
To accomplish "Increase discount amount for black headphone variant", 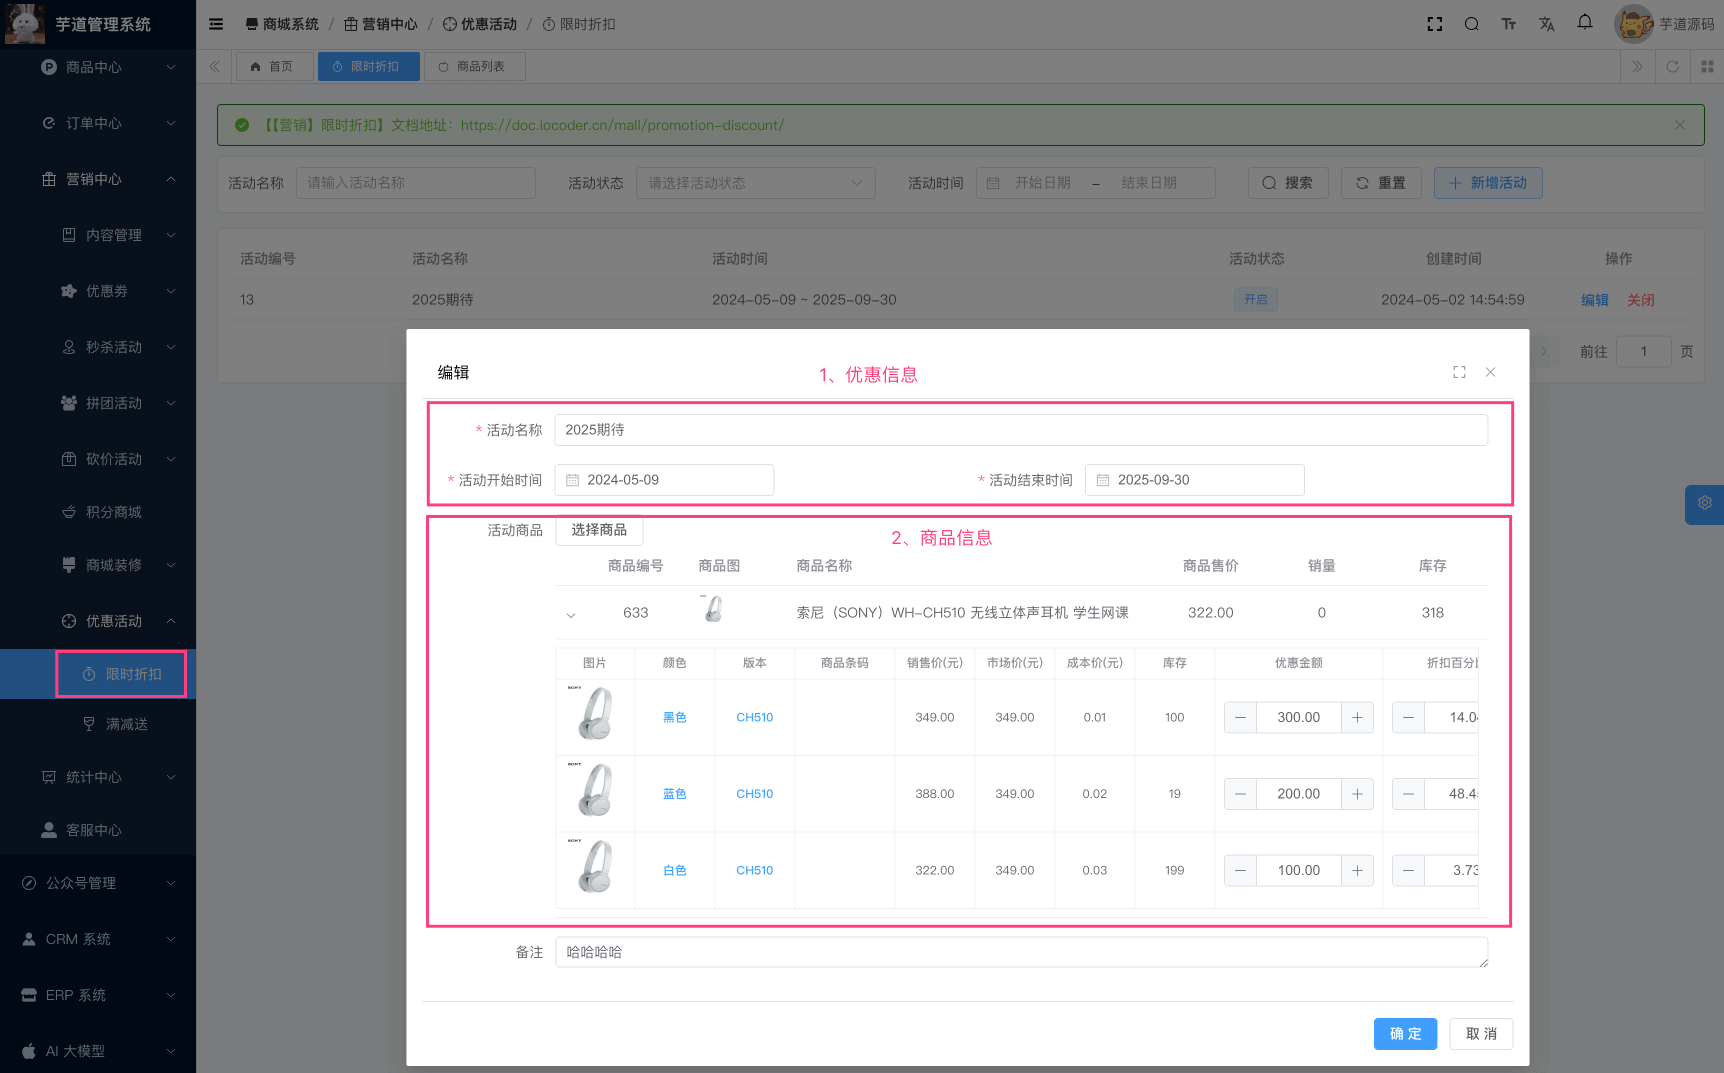I will 1357,717.
